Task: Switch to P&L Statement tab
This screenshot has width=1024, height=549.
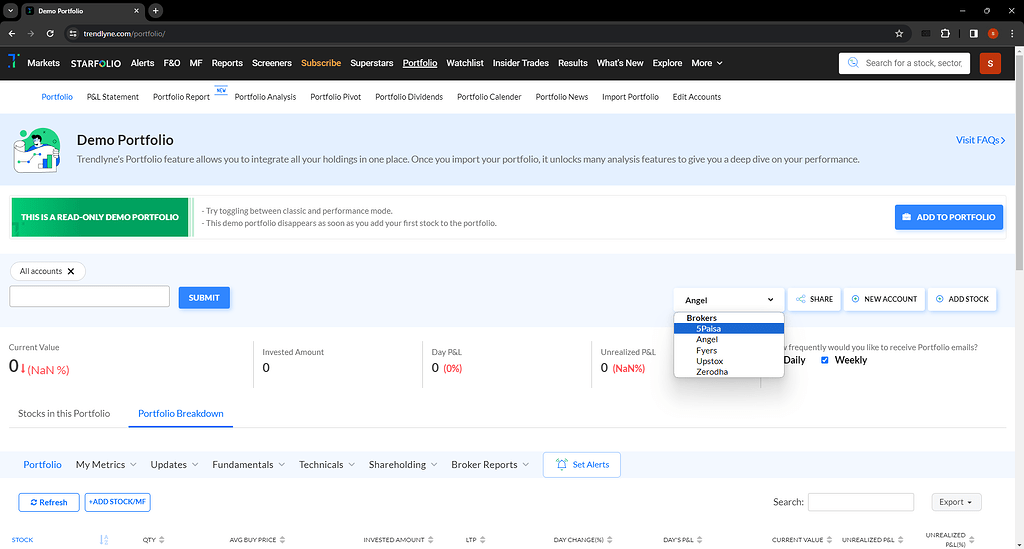Action: [113, 97]
